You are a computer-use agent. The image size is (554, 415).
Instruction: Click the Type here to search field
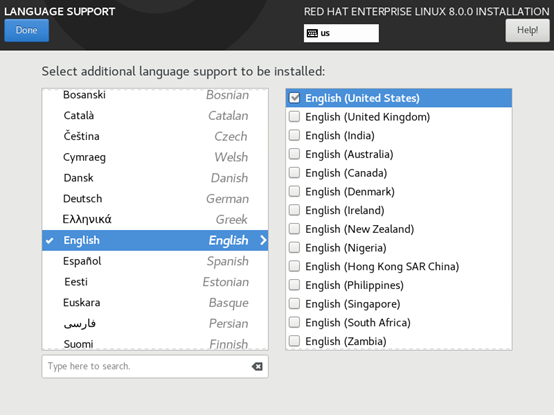pos(155,367)
